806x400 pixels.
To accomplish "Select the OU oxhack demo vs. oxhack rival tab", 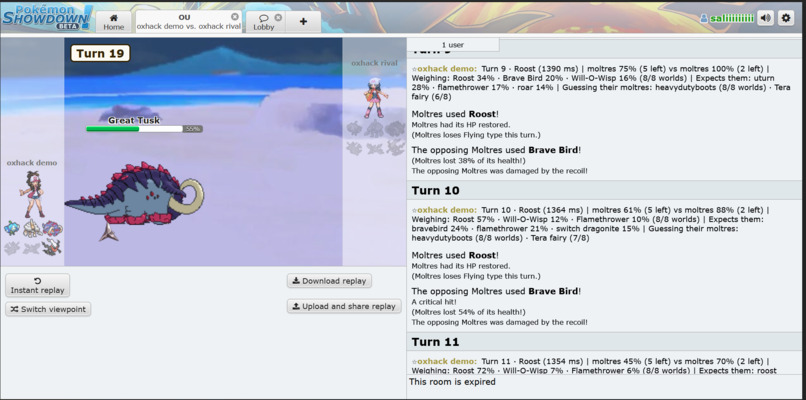I will pyautogui.click(x=188, y=22).
